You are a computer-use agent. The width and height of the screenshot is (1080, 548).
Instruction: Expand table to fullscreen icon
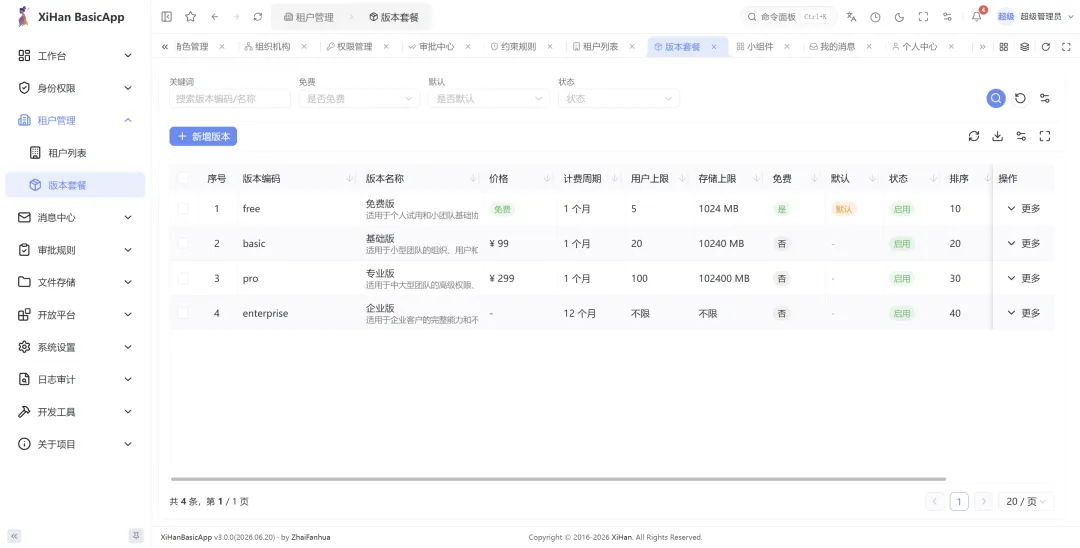(1045, 136)
